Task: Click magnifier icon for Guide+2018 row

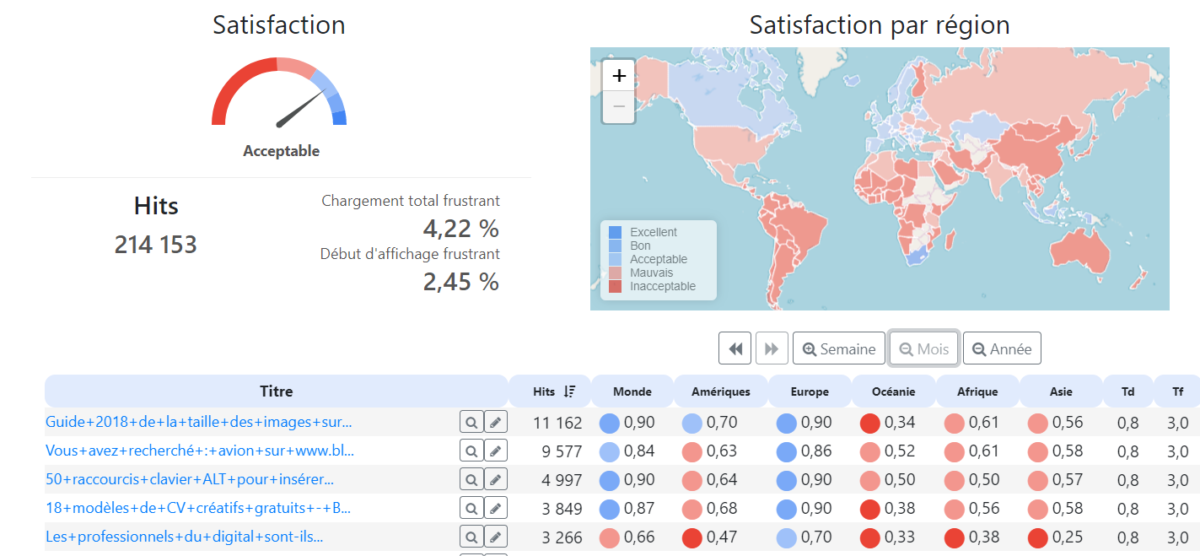Action: point(471,423)
